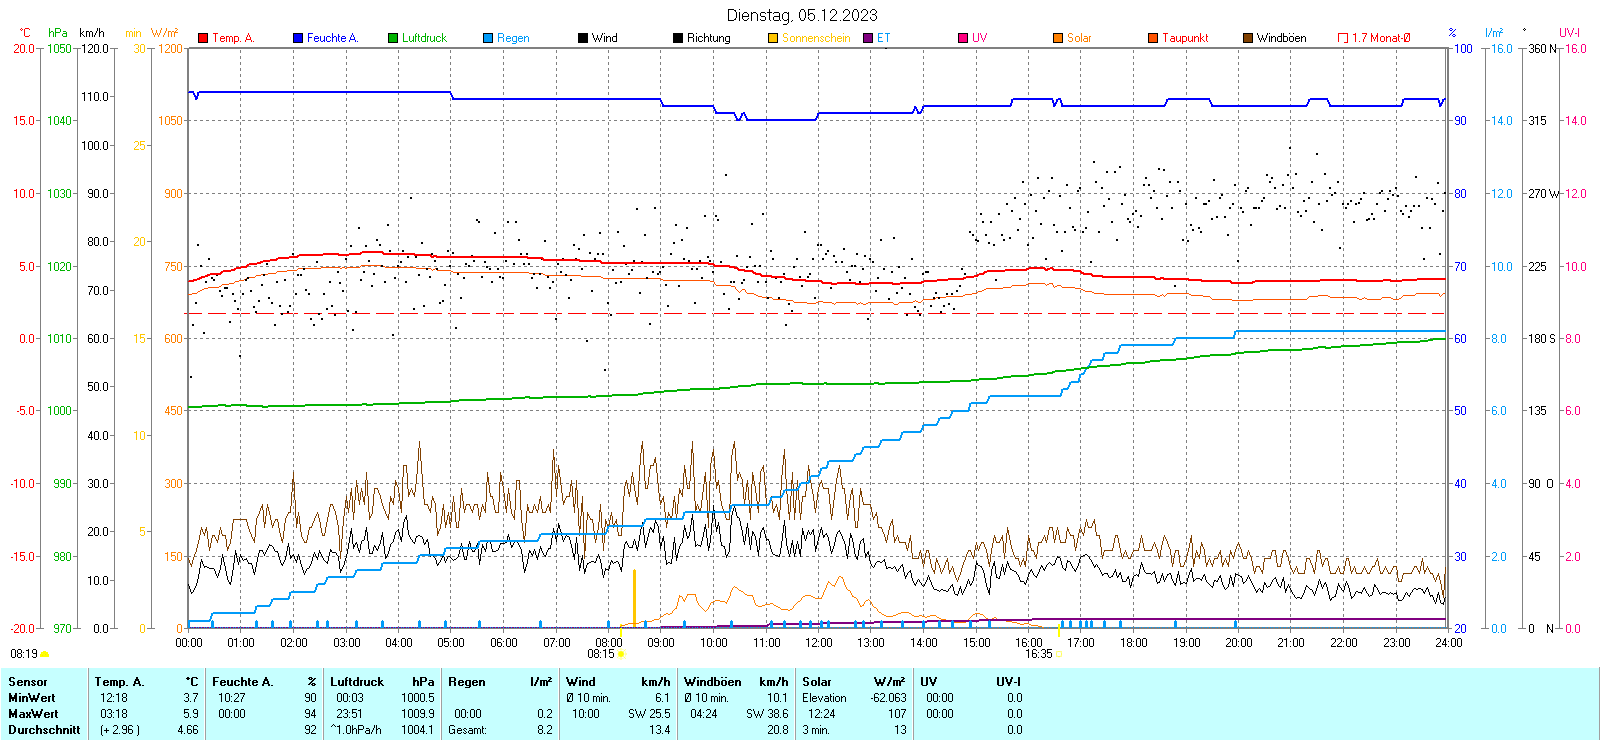Image resolution: width=1600 pixels, height=740 pixels.
Task: Toggle the magenta UV legend box
Action: point(963,38)
